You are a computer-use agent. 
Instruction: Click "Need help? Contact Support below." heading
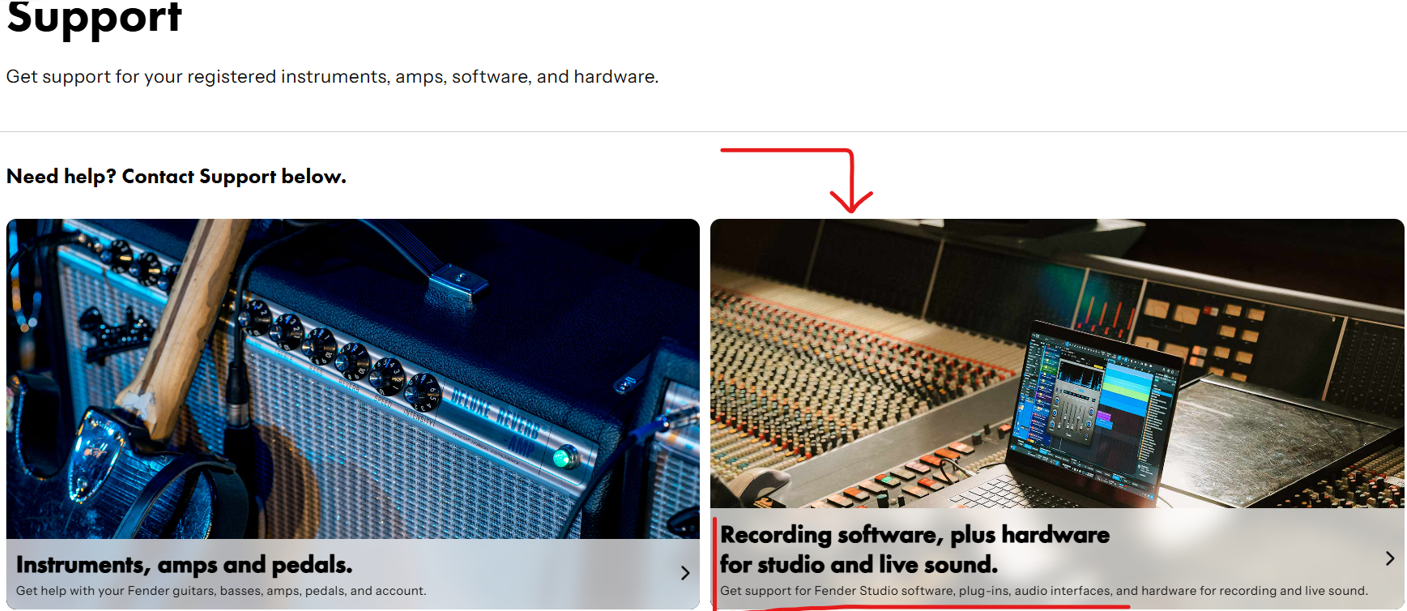pyautogui.click(x=176, y=177)
